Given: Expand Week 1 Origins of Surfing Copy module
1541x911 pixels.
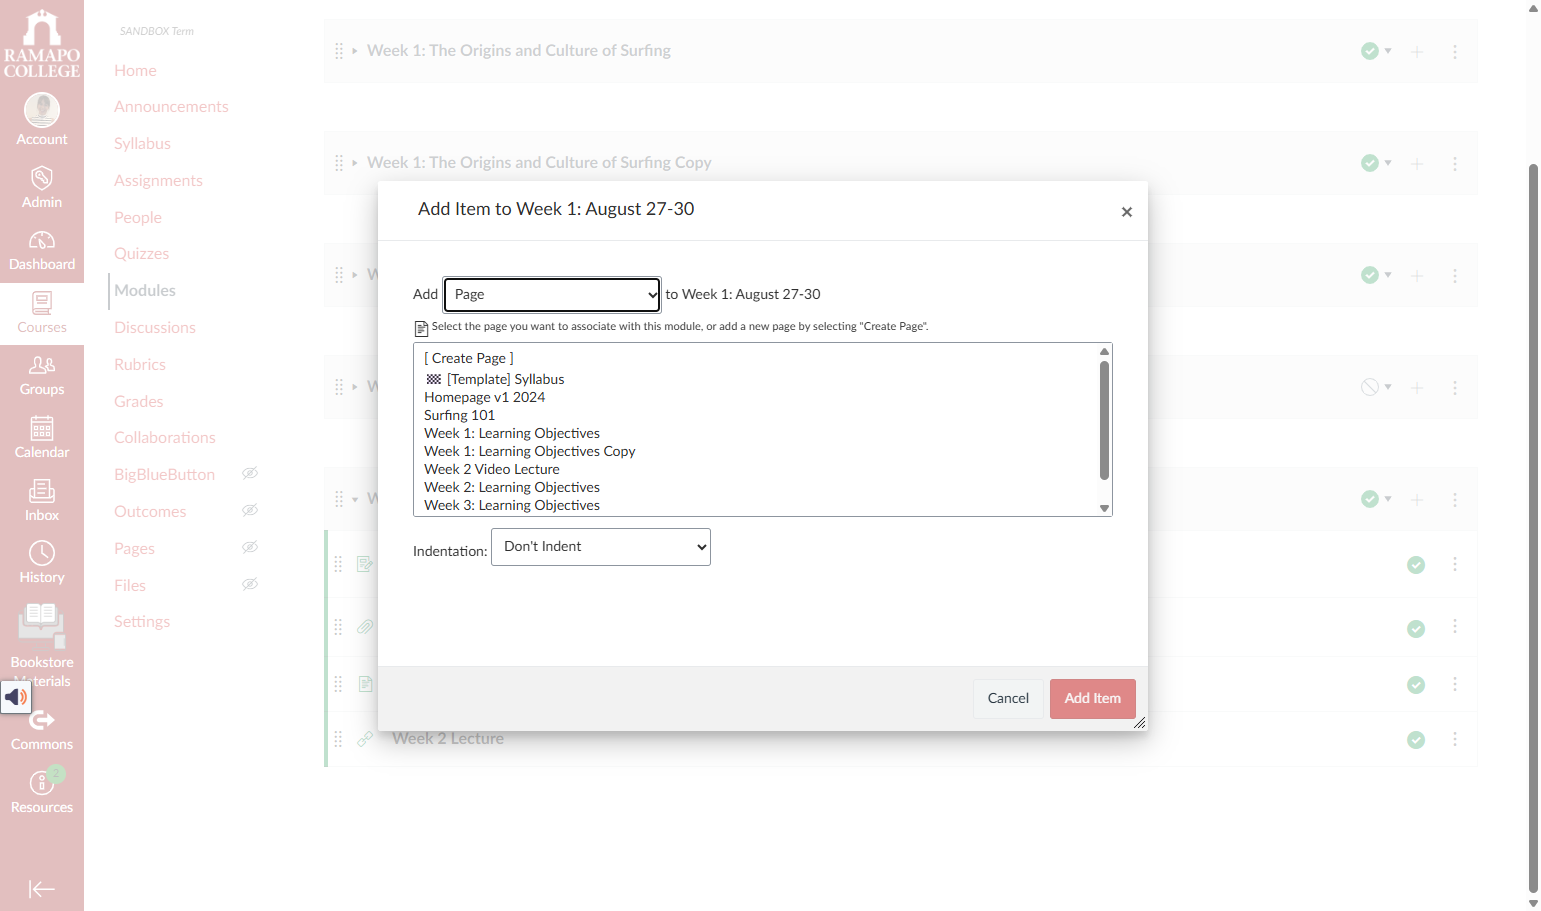Looking at the screenshot, I should pos(354,163).
